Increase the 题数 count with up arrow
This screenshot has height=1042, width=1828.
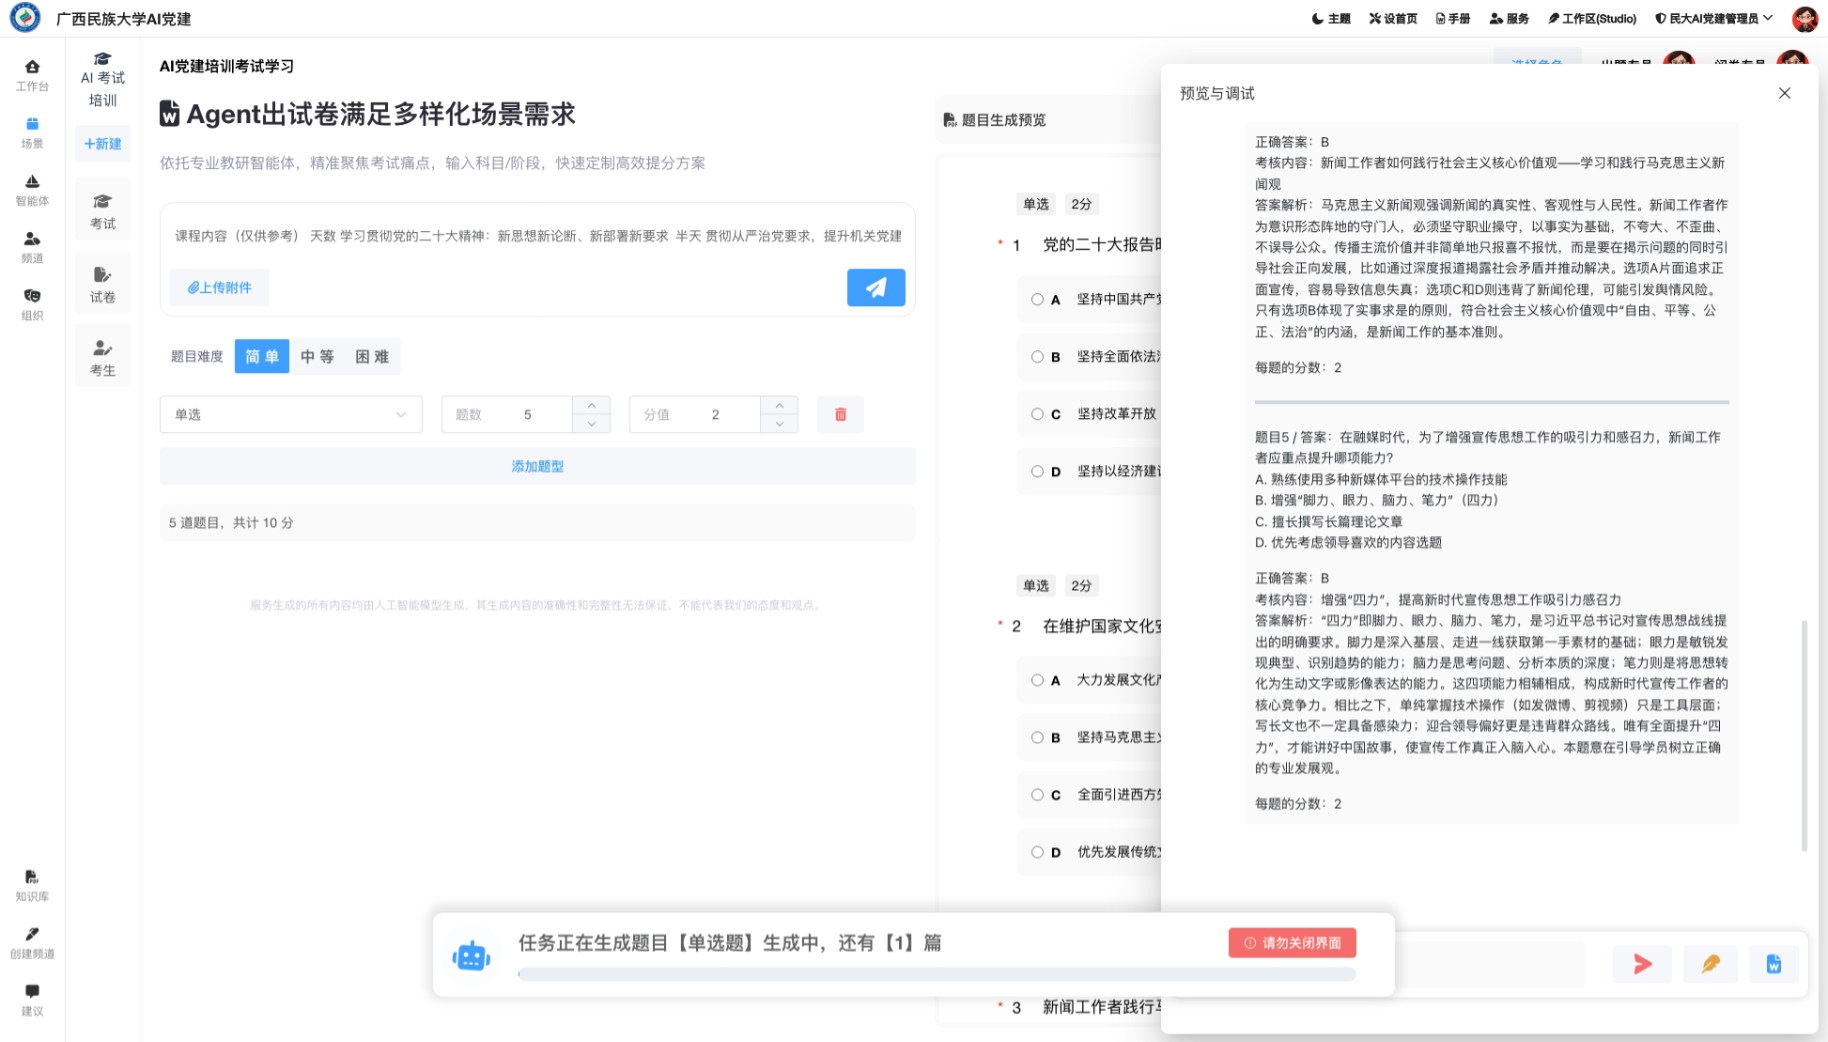(x=591, y=405)
